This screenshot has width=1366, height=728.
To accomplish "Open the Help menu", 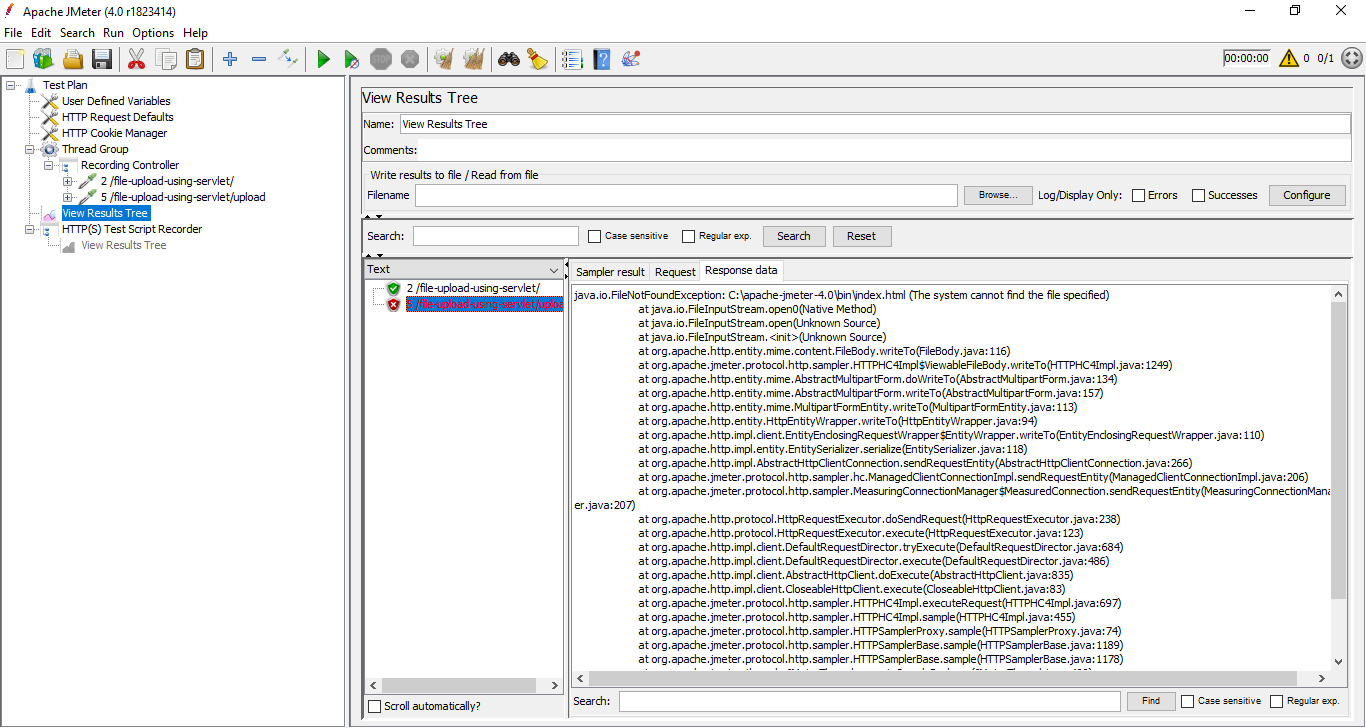I will 196,33.
